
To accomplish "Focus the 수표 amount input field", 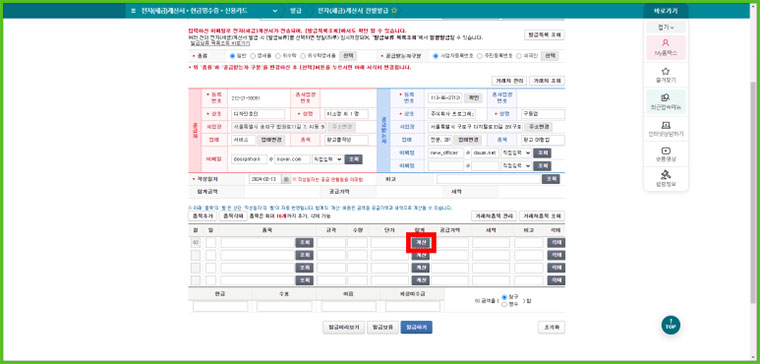I will pyautogui.click(x=284, y=306).
